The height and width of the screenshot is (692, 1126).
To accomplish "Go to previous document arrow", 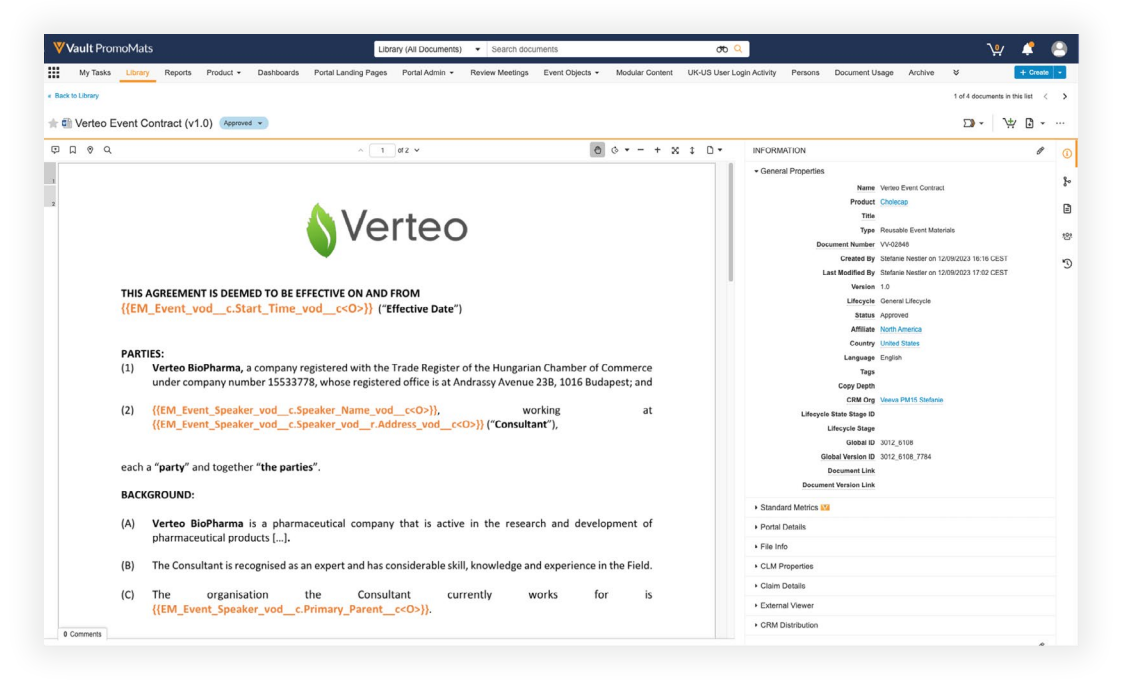I will coord(1046,96).
